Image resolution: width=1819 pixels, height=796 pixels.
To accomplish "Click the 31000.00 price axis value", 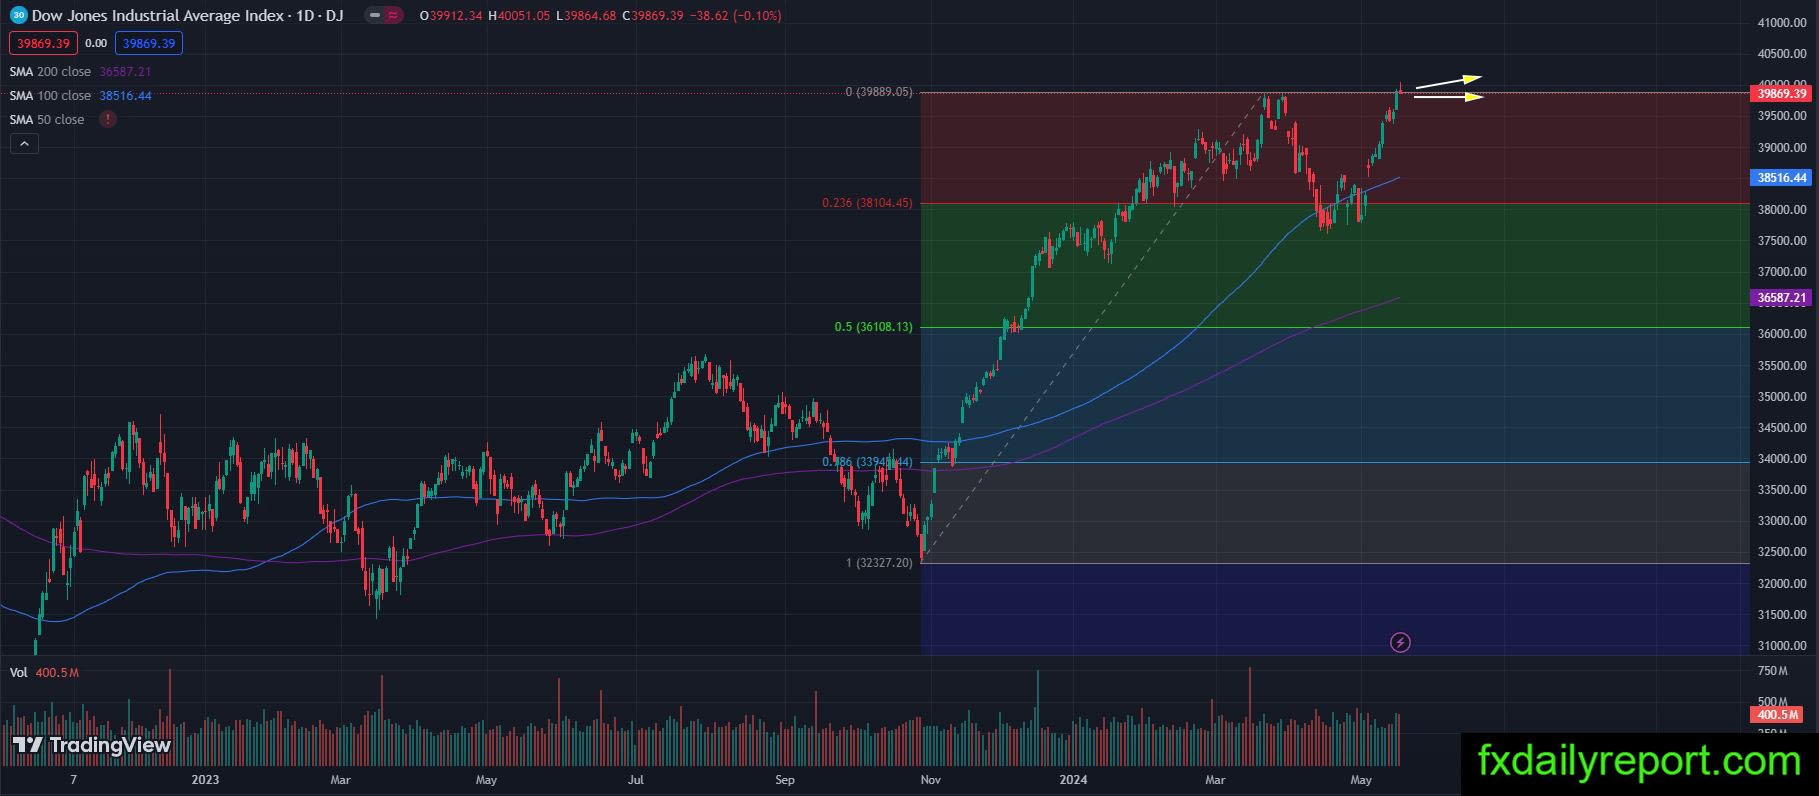I will point(1782,646).
